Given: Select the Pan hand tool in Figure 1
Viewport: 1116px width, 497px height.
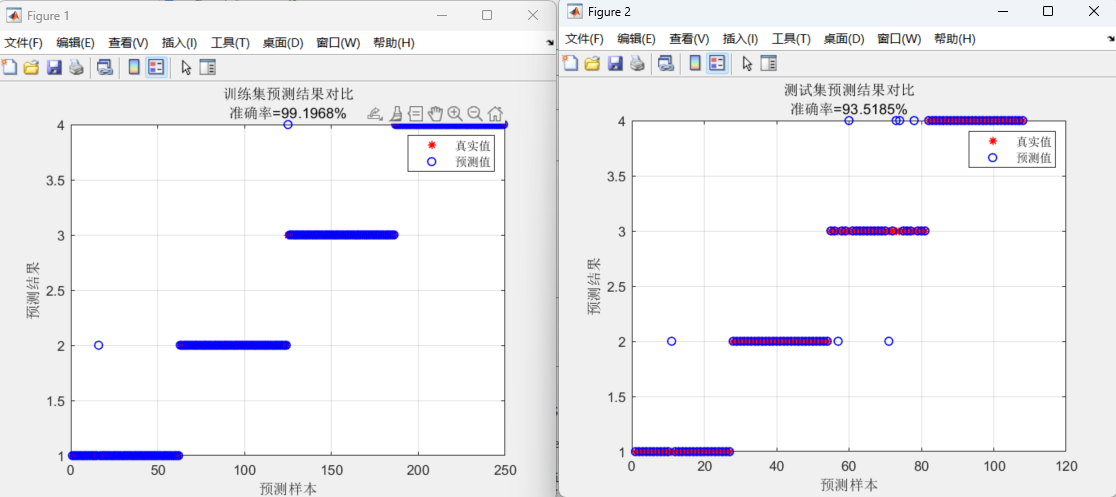Looking at the screenshot, I should (435, 113).
